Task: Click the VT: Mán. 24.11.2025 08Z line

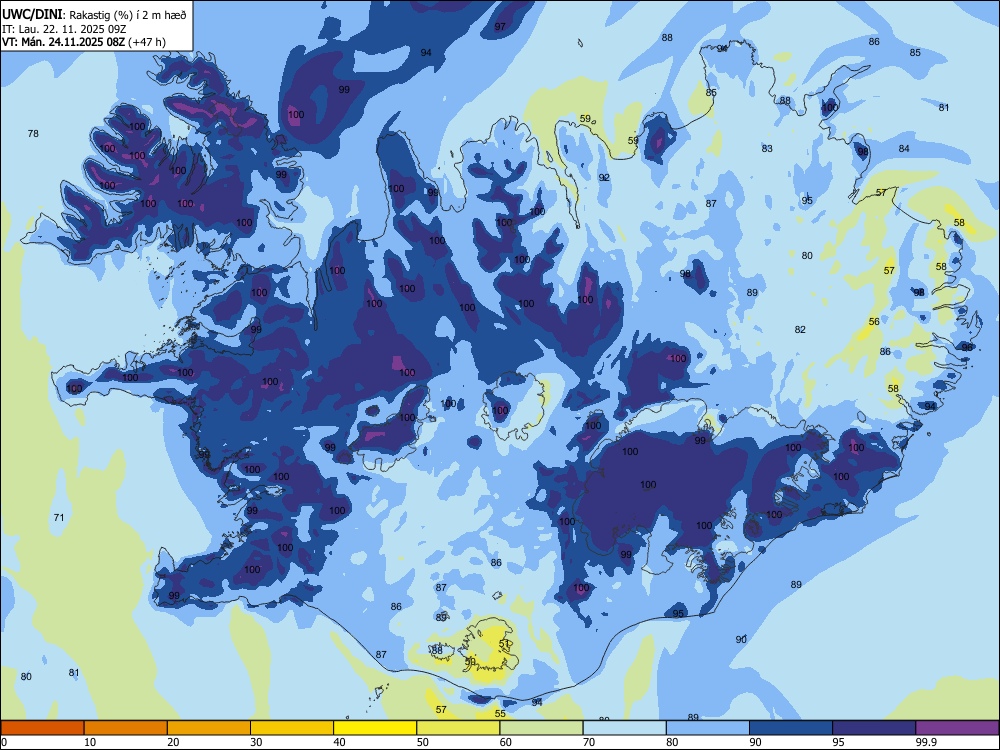Action: 84,42
